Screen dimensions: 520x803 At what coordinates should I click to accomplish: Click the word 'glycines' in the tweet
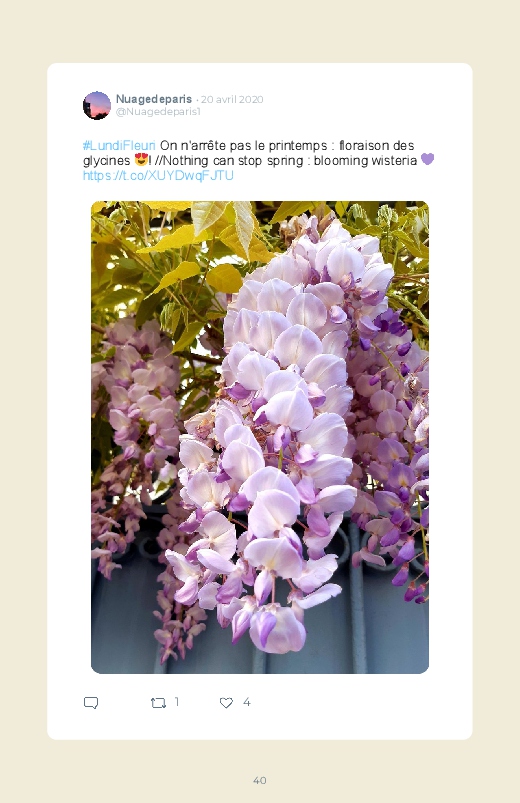pos(107,161)
